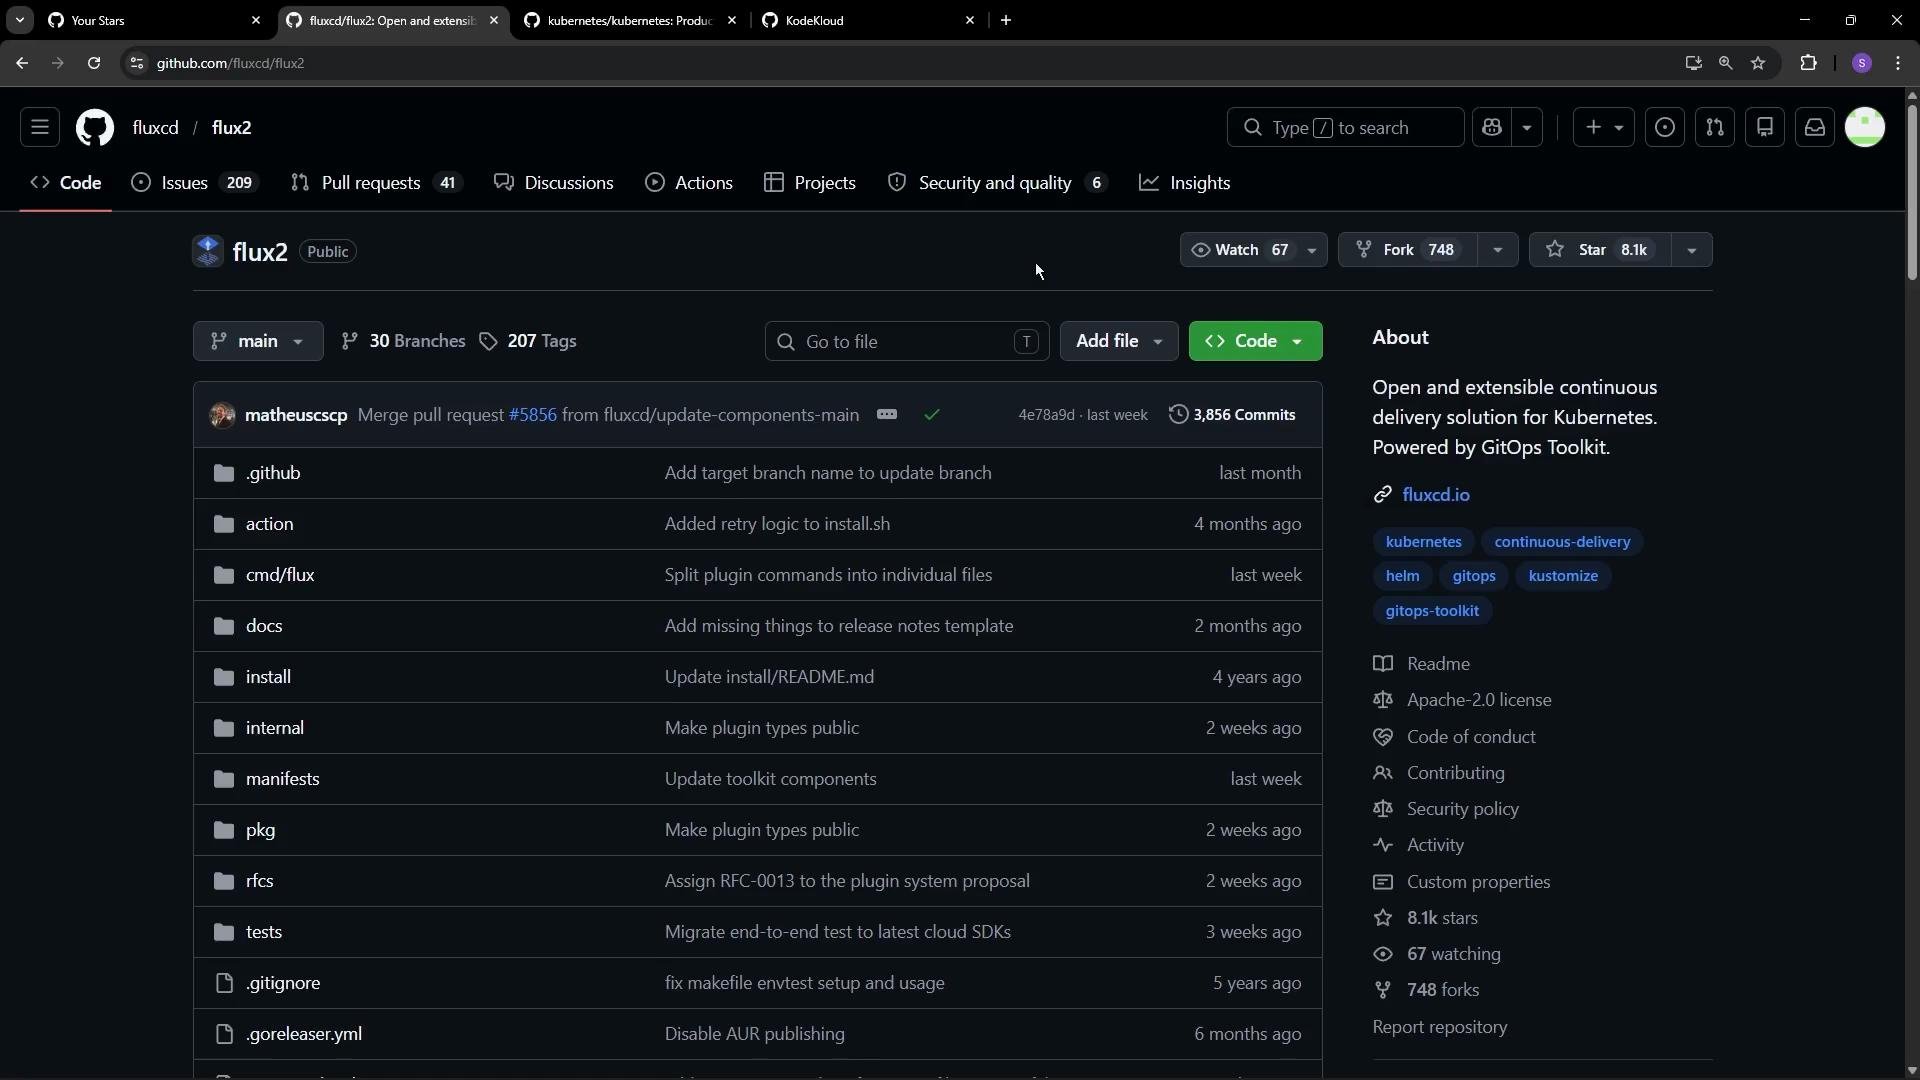
Task: Select the gitops-toolkit topic tag
Action: 1432,611
